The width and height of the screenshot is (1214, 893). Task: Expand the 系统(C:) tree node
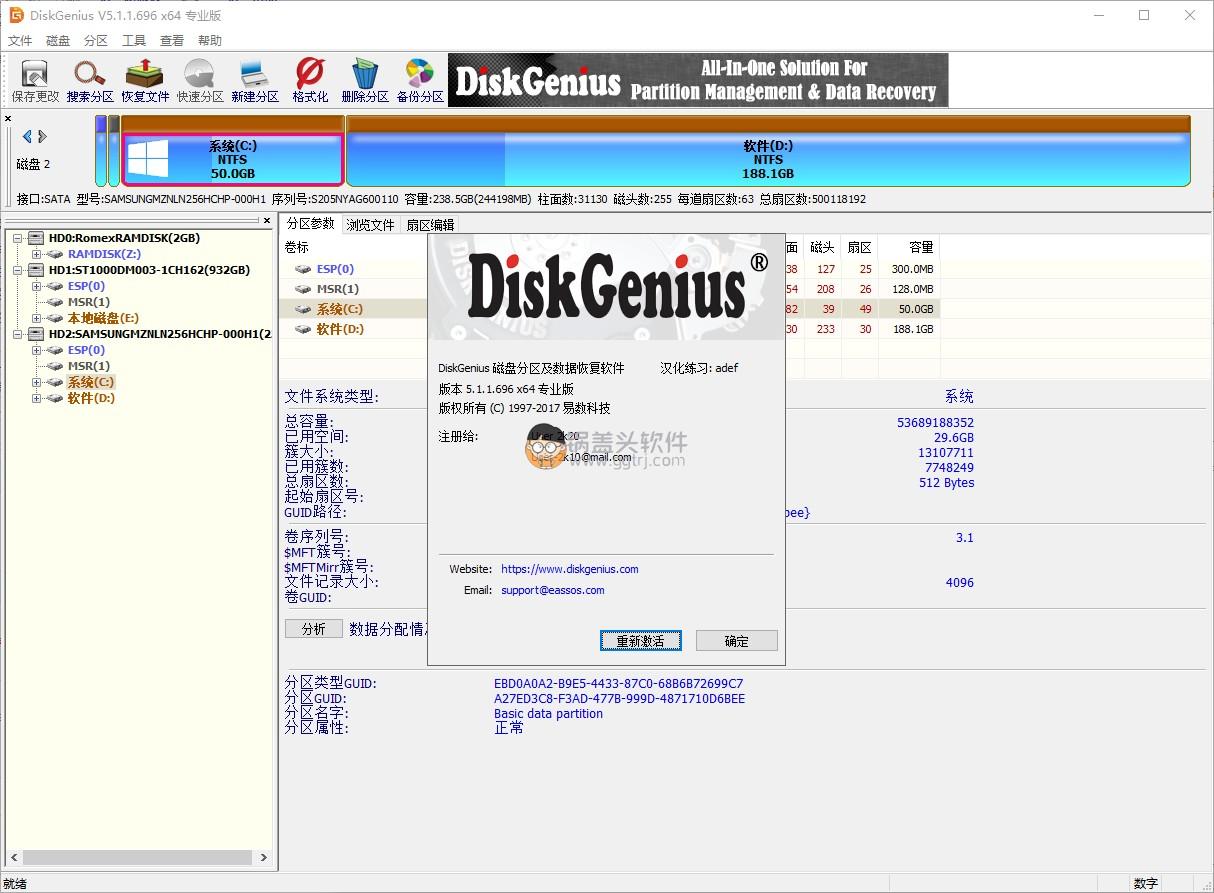36,382
